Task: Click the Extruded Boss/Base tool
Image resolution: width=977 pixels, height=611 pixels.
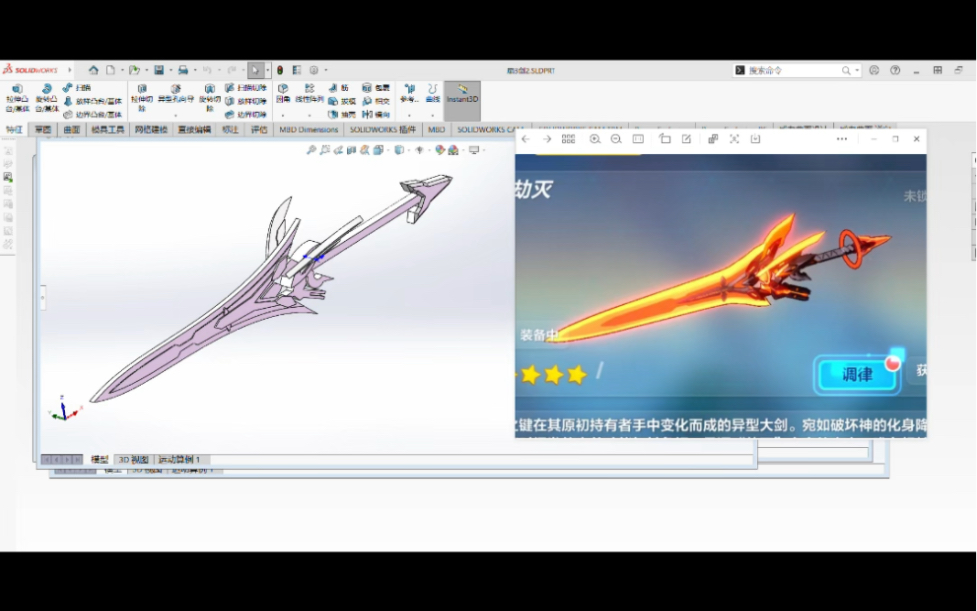Action: [17, 98]
